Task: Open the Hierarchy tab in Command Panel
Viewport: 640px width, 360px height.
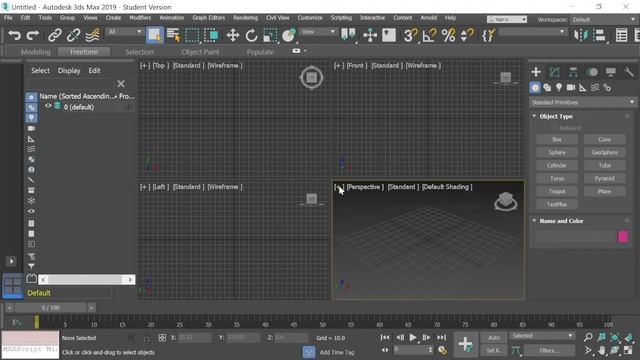Action: (573, 72)
